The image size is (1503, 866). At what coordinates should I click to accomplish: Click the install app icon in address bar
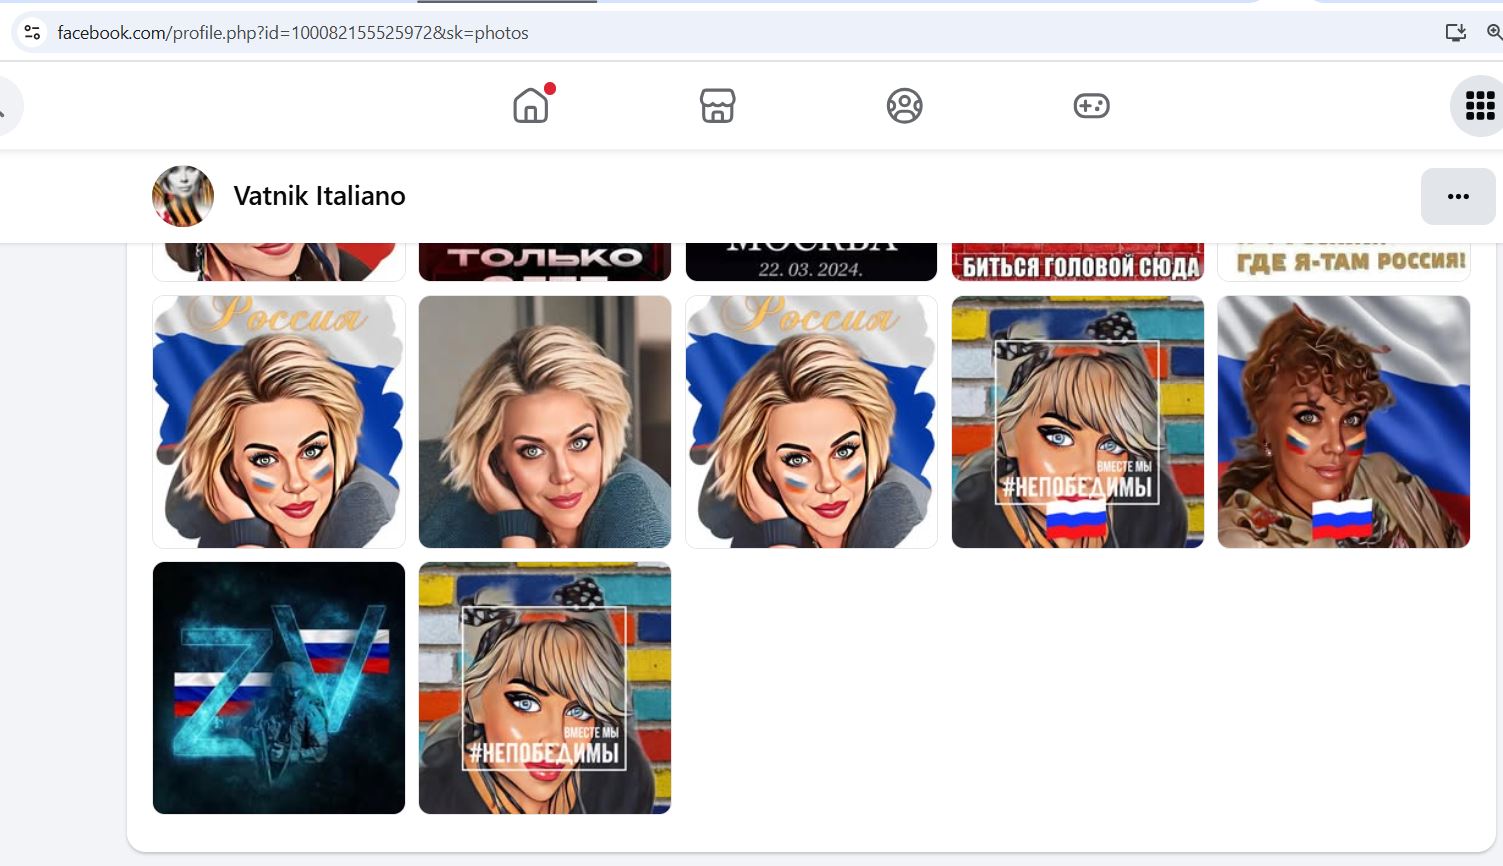1455,32
